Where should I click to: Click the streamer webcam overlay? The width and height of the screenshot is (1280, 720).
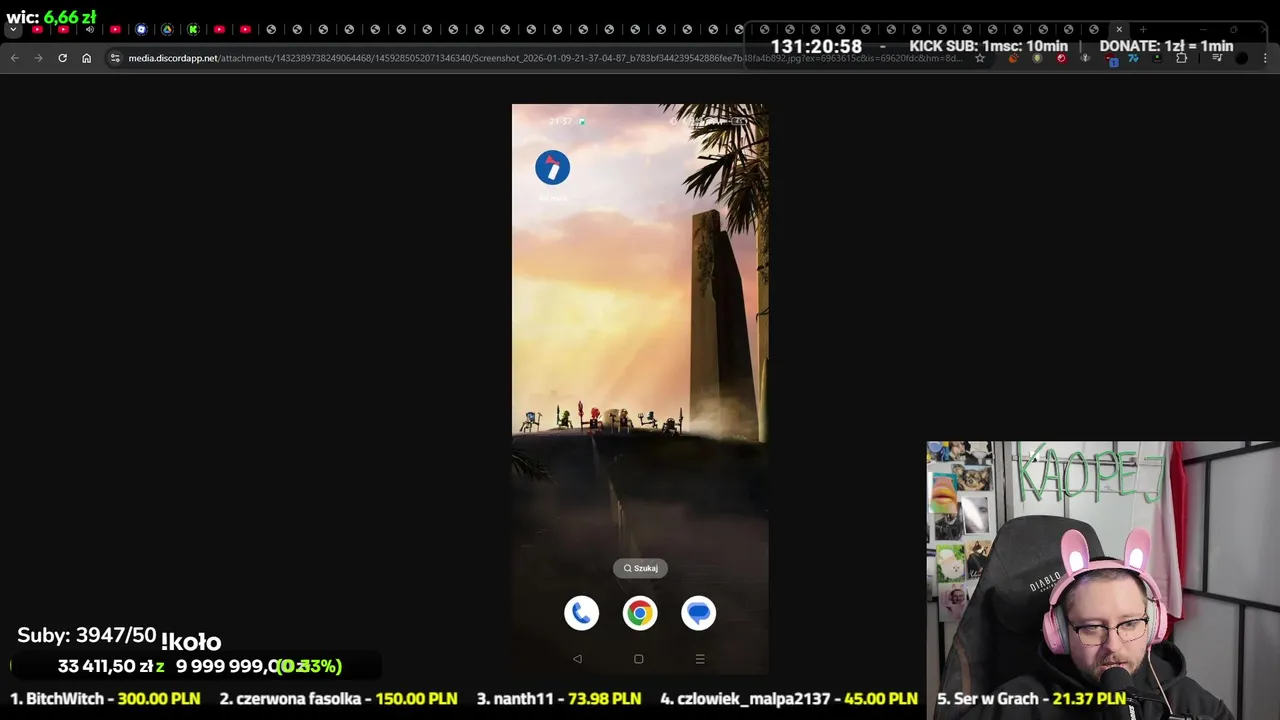1103,580
